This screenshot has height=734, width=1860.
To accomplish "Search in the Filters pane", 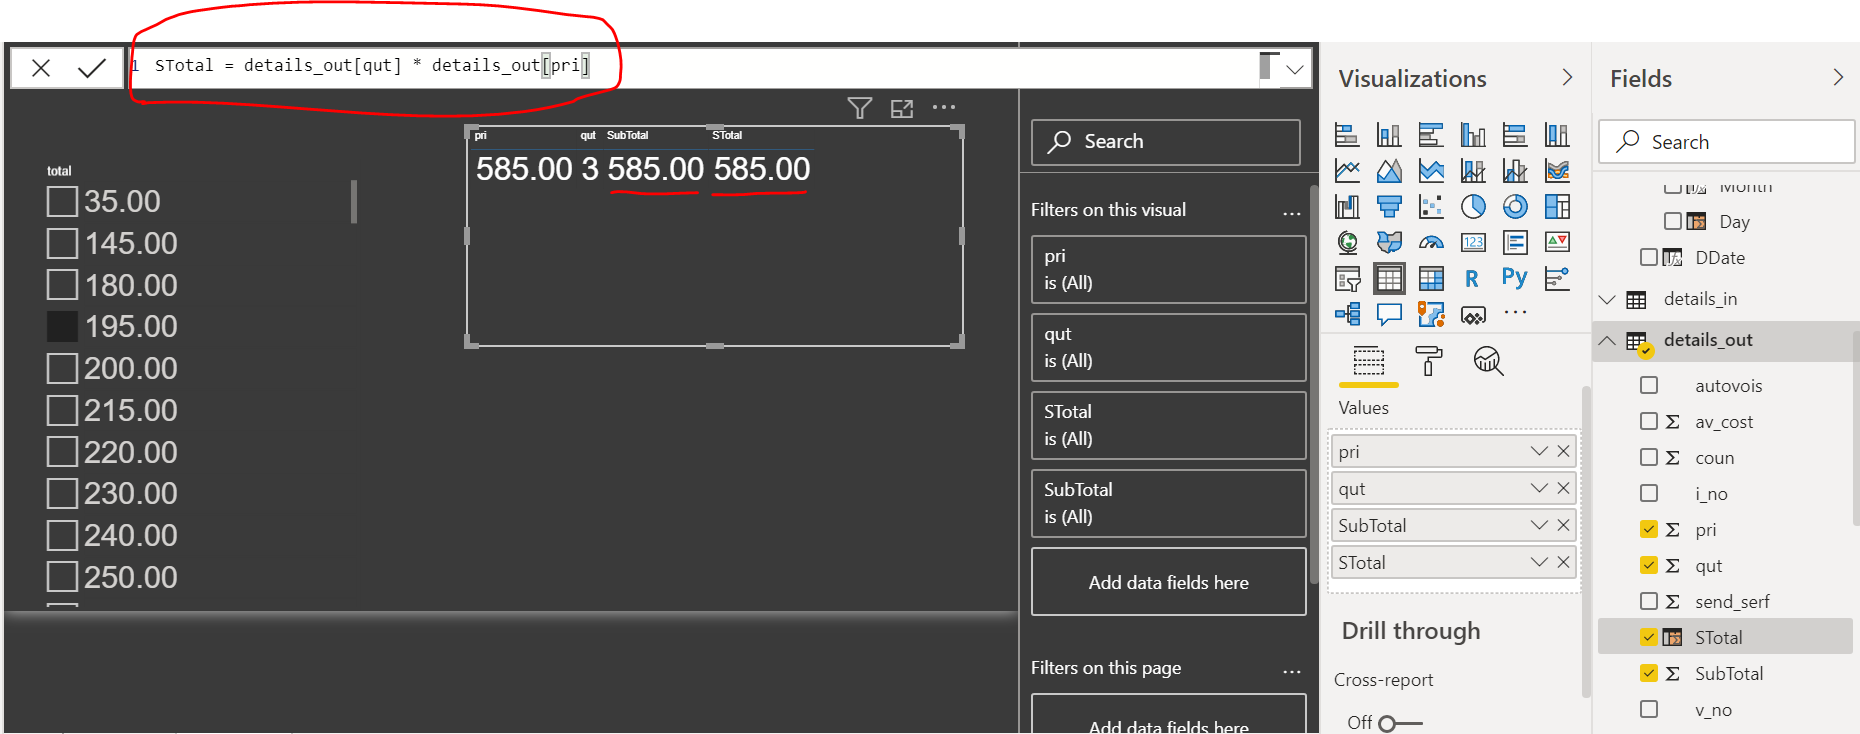I will [x=1166, y=142].
